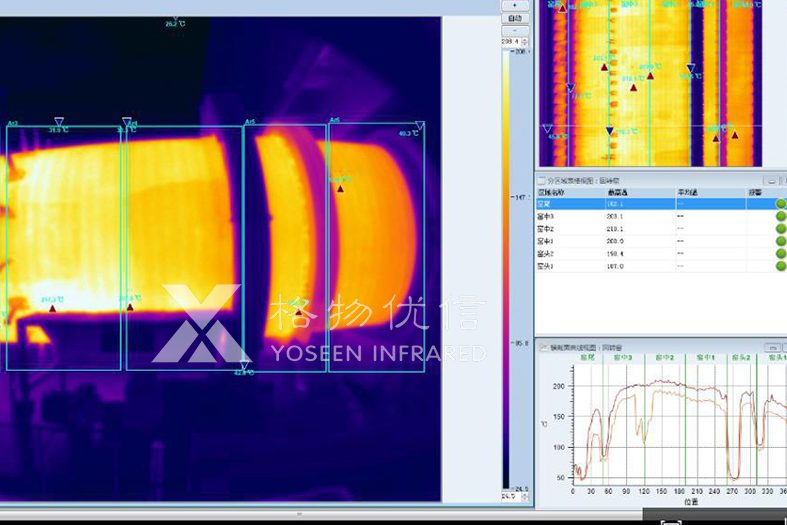Click the 平均温 column header

point(686,192)
